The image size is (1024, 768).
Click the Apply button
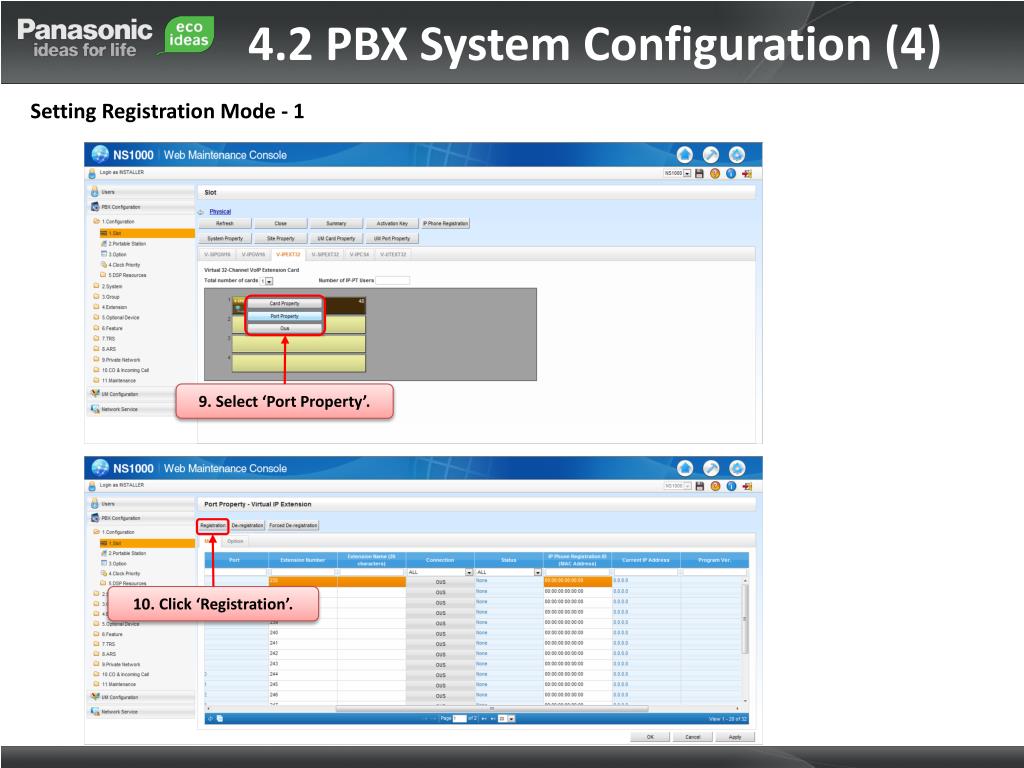pyautogui.click(x=735, y=737)
